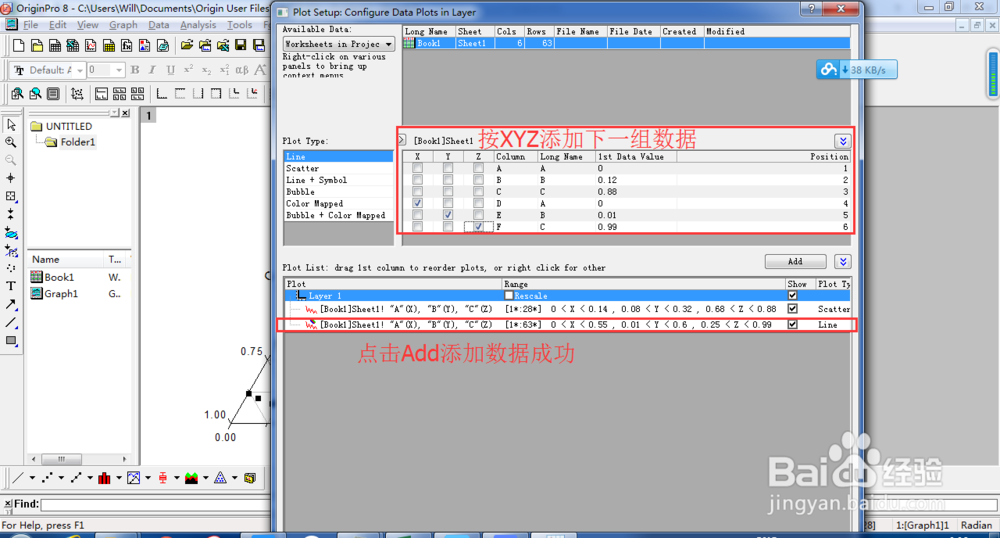This screenshot has width=1000, height=538.
Task: Click the ternary plot icon in bottom toolbar
Action: (x=220, y=477)
